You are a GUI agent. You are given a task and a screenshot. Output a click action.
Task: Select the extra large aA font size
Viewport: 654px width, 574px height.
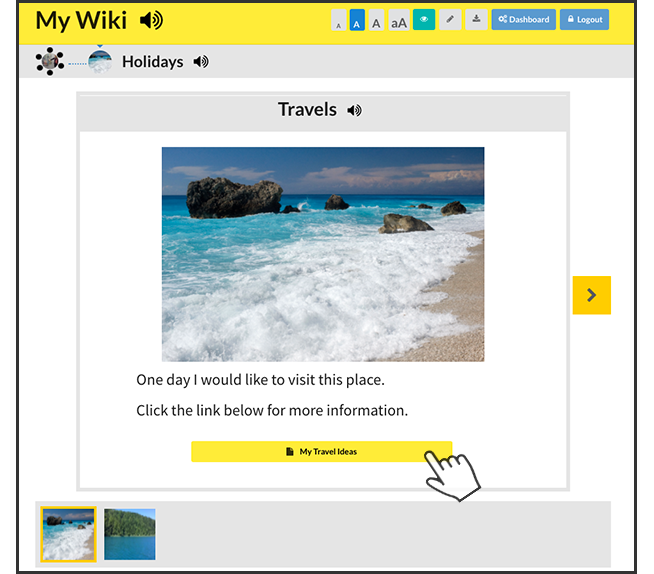pyautogui.click(x=399, y=20)
